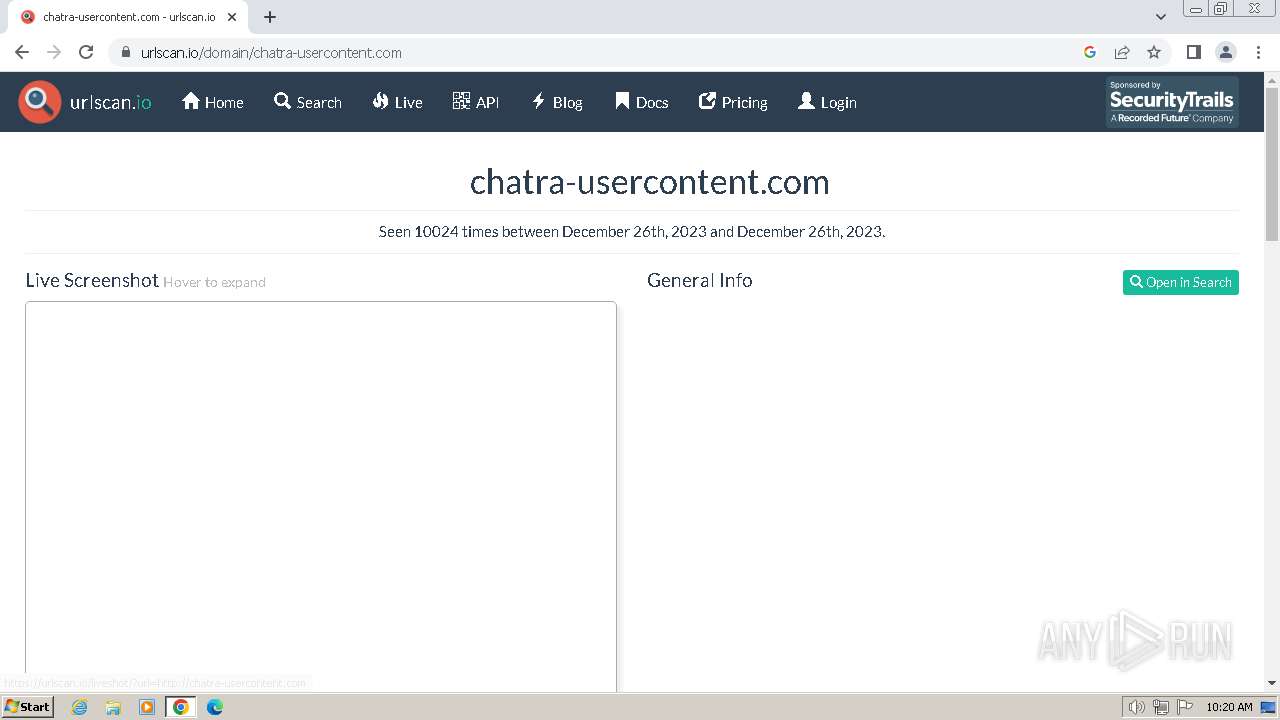Click Open in Search button
1280x720 pixels.
1180,282
